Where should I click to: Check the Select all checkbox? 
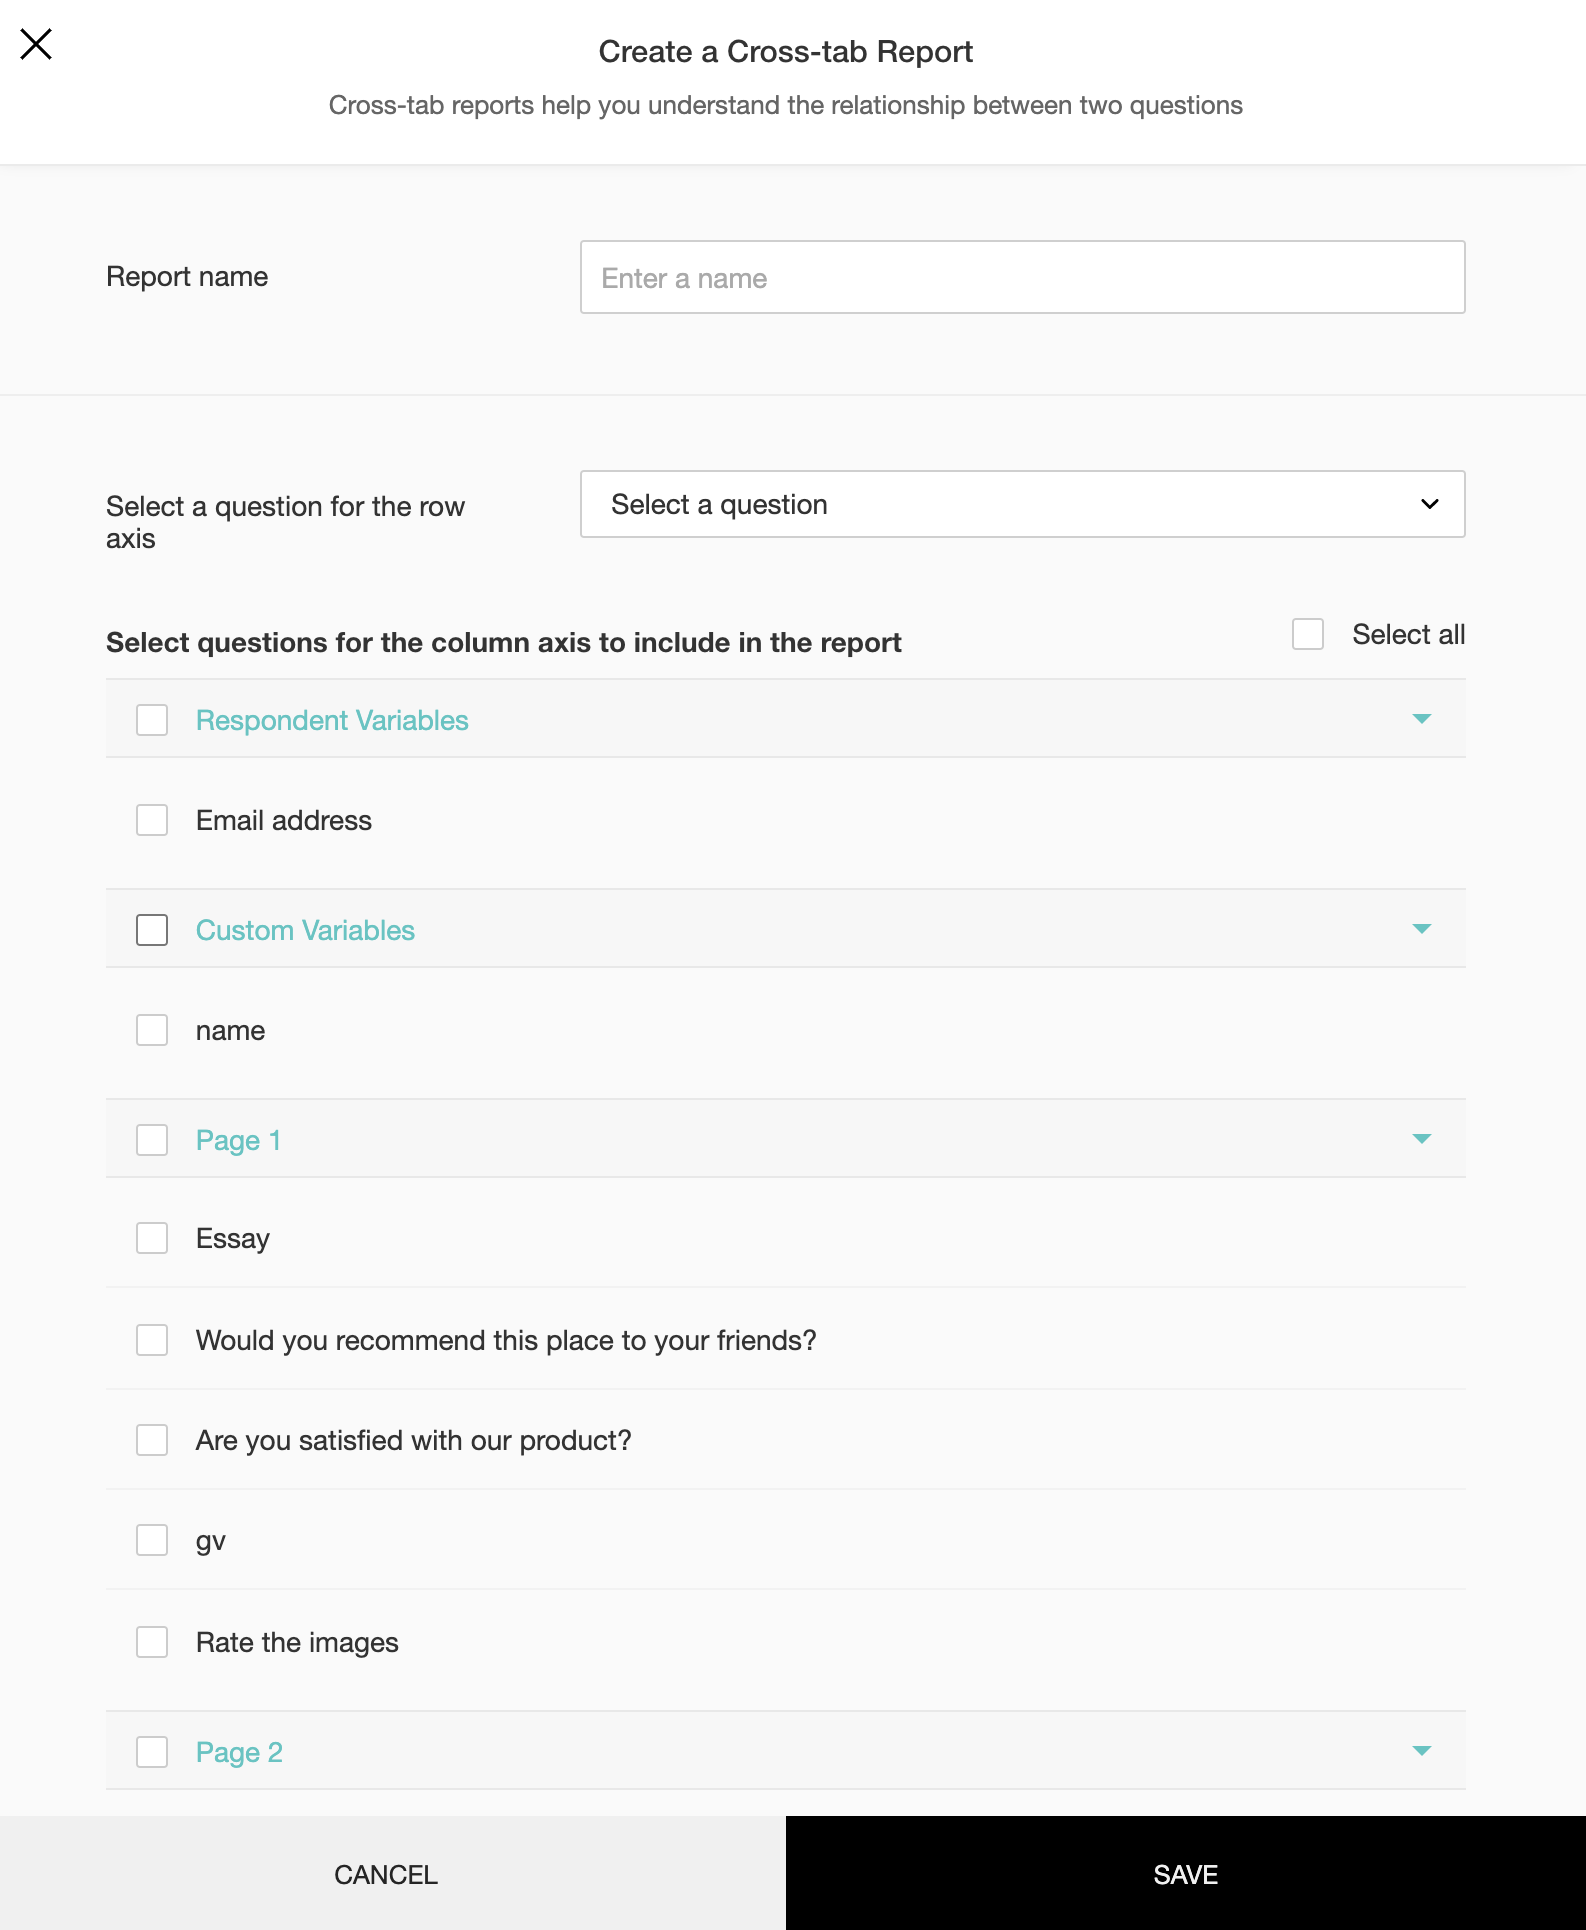[1308, 634]
